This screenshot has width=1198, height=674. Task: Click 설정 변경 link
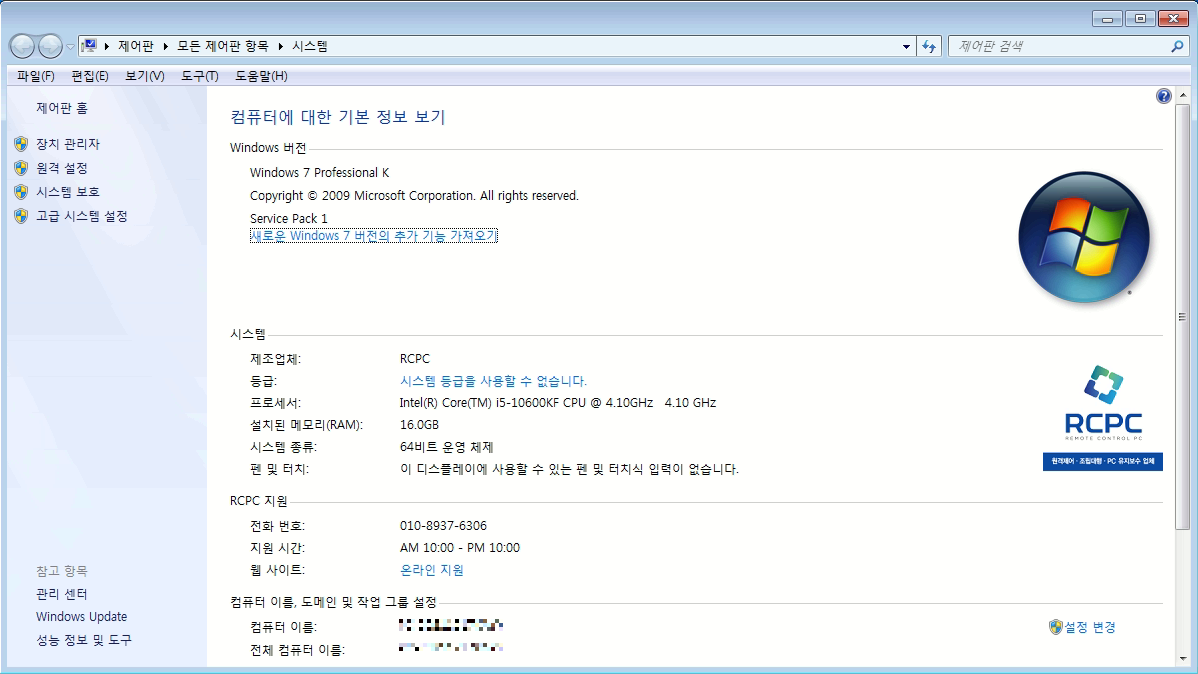click(1090, 627)
